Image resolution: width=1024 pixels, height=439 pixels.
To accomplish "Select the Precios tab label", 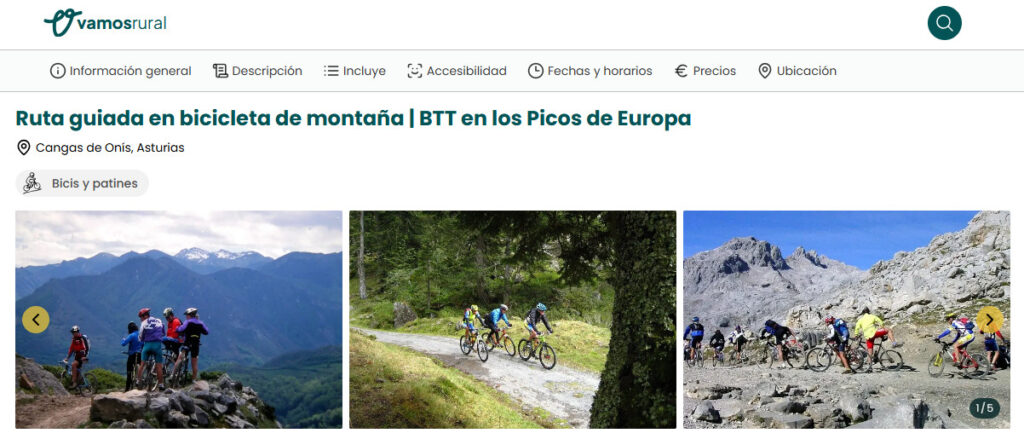I will [x=714, y=71].
